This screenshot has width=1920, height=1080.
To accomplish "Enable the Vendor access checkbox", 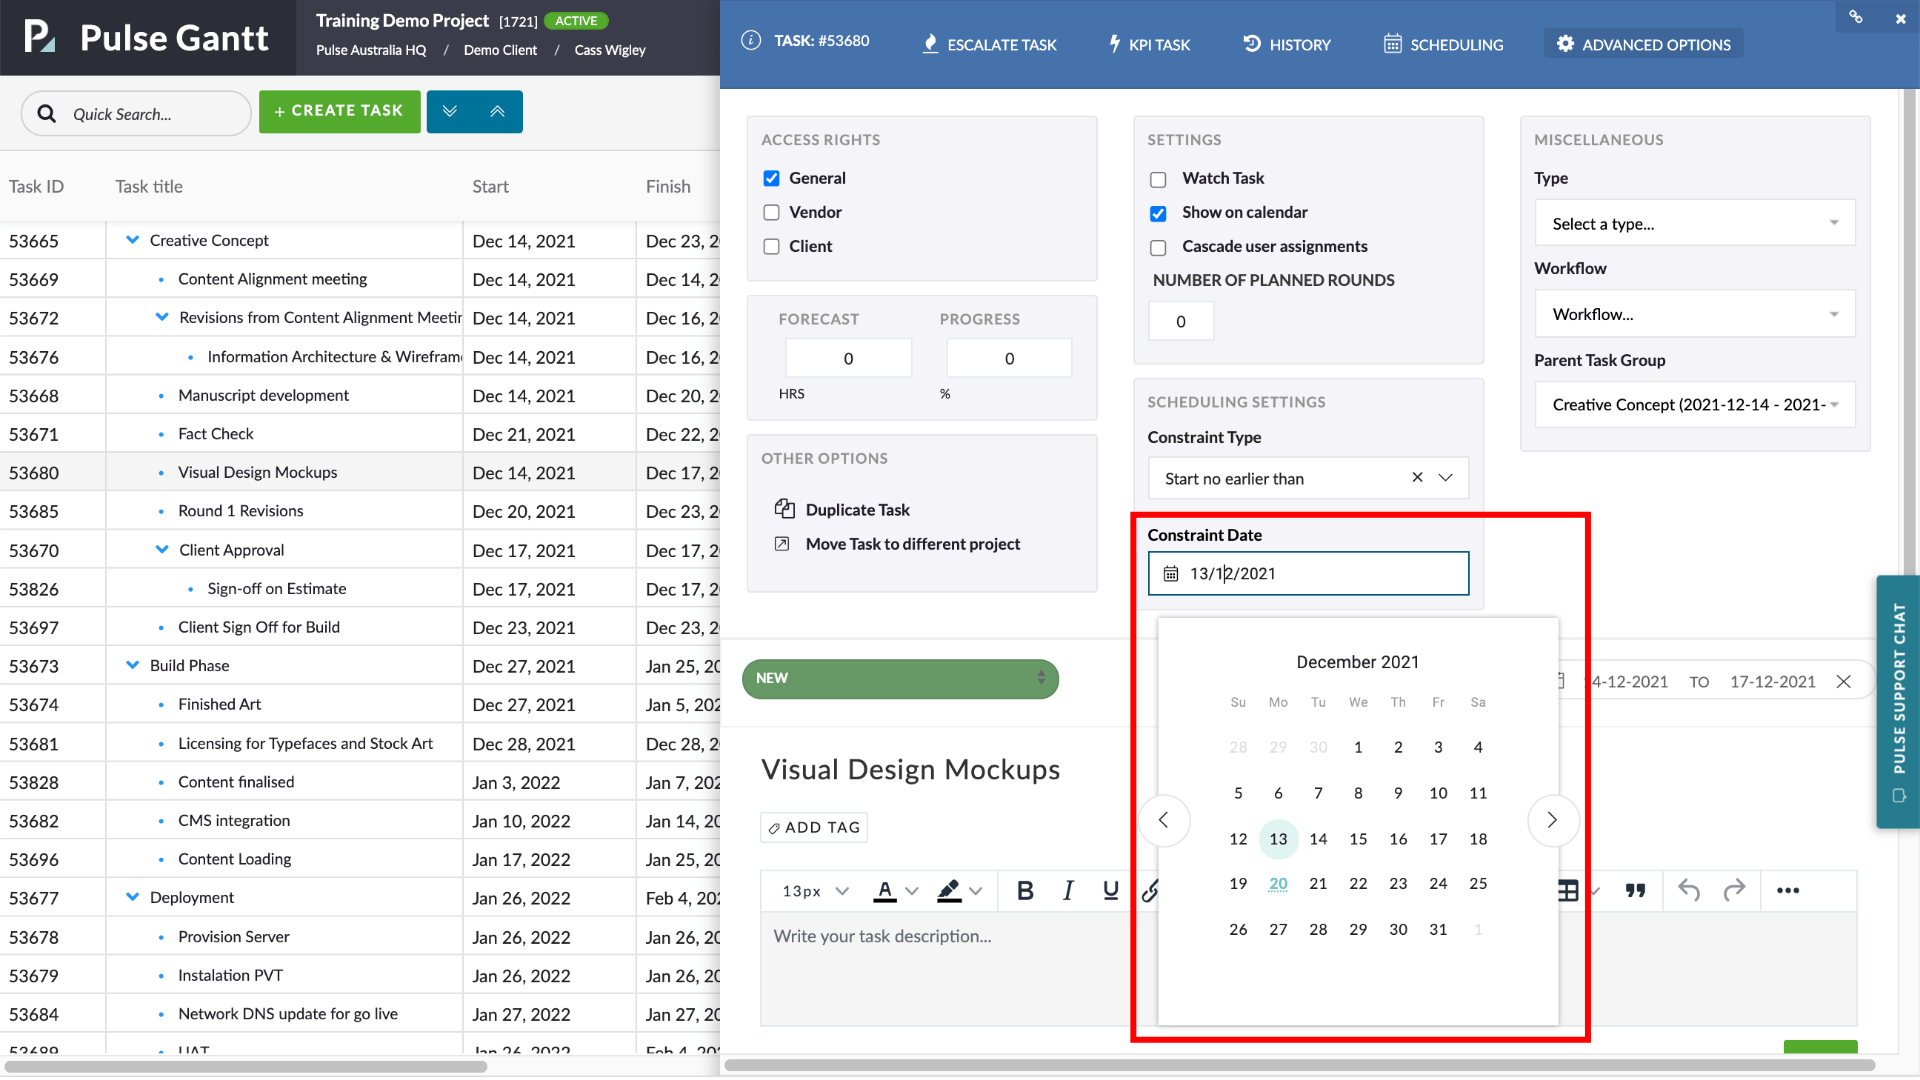I will click(x=772, y=212).
